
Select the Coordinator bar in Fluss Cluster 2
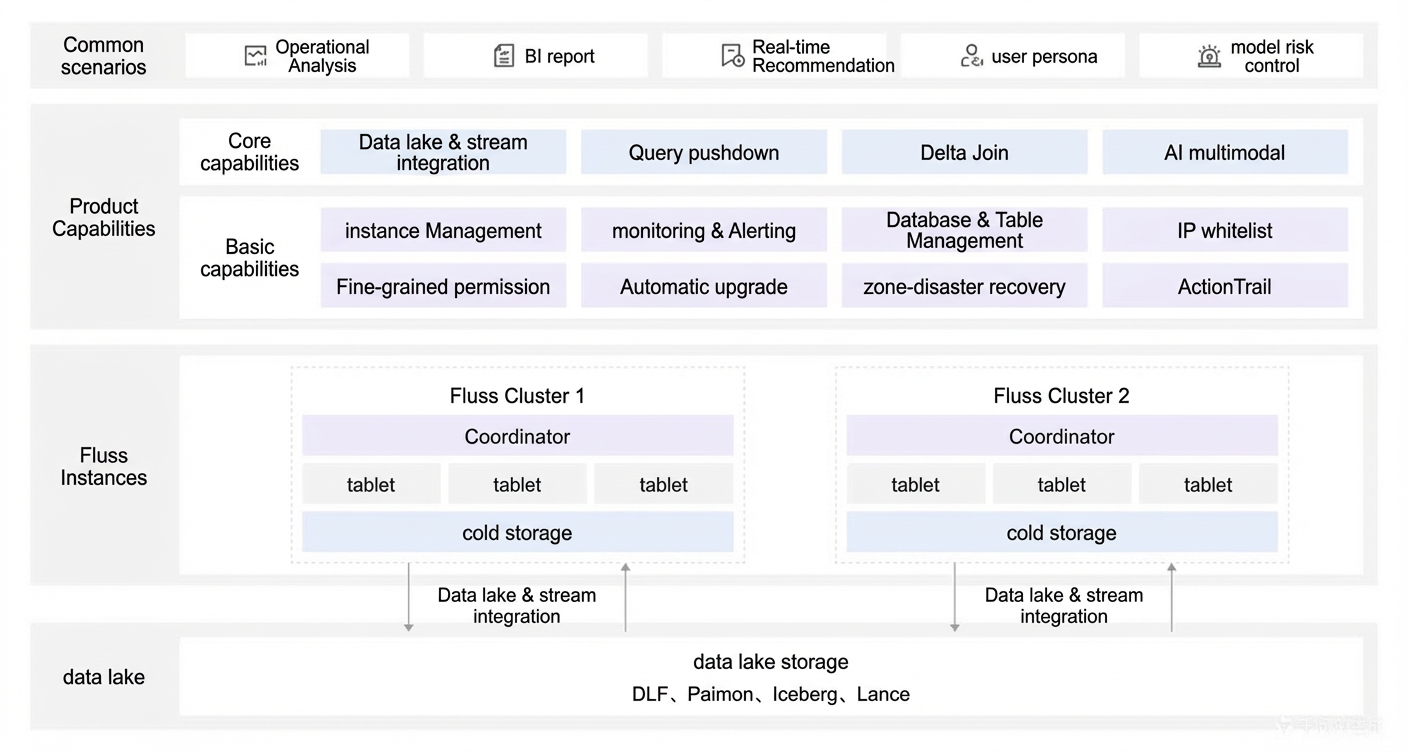(1062, 436)
